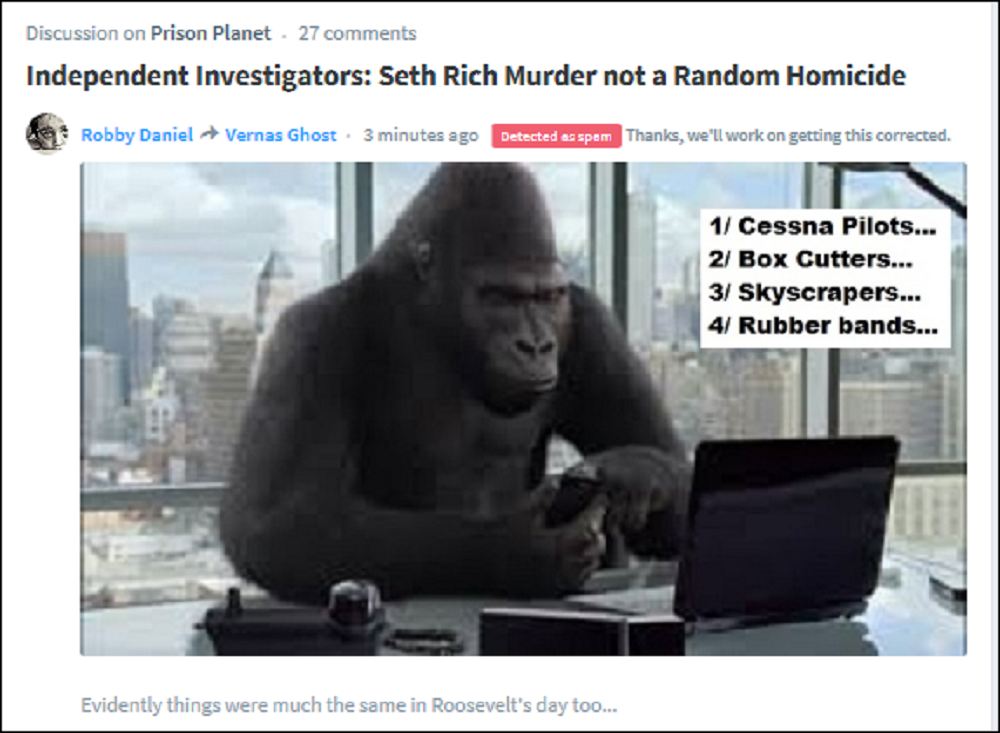The width and height of the screenshot is (1000, 733).
Task: Click the red-domed gadget on the desk
Action: point(353,603)
